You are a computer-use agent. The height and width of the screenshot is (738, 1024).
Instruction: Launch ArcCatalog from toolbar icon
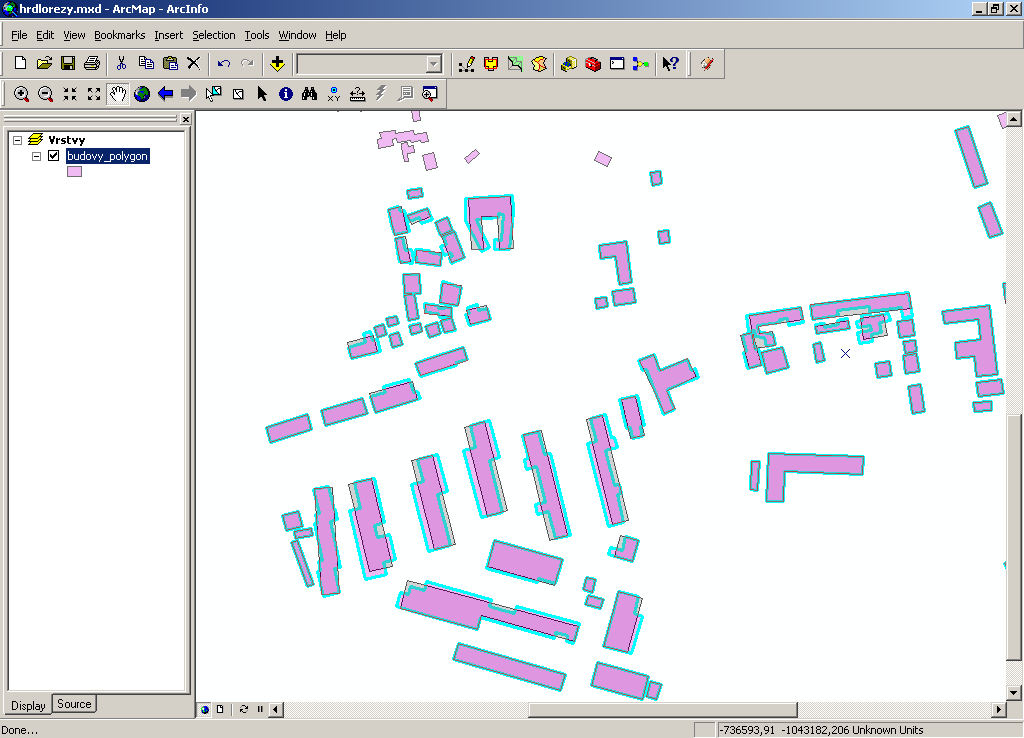pos(569,64)
